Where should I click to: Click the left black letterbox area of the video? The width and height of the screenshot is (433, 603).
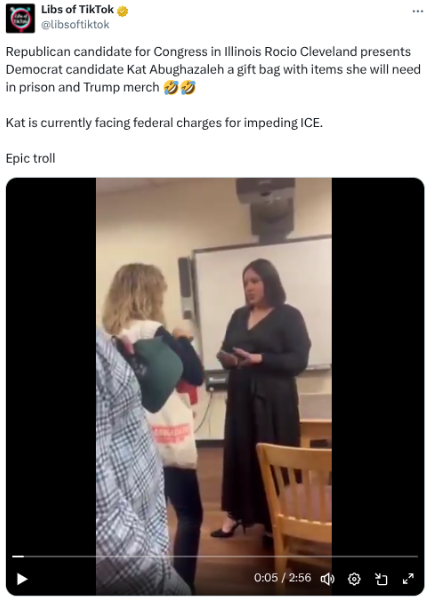pos(51,365)
